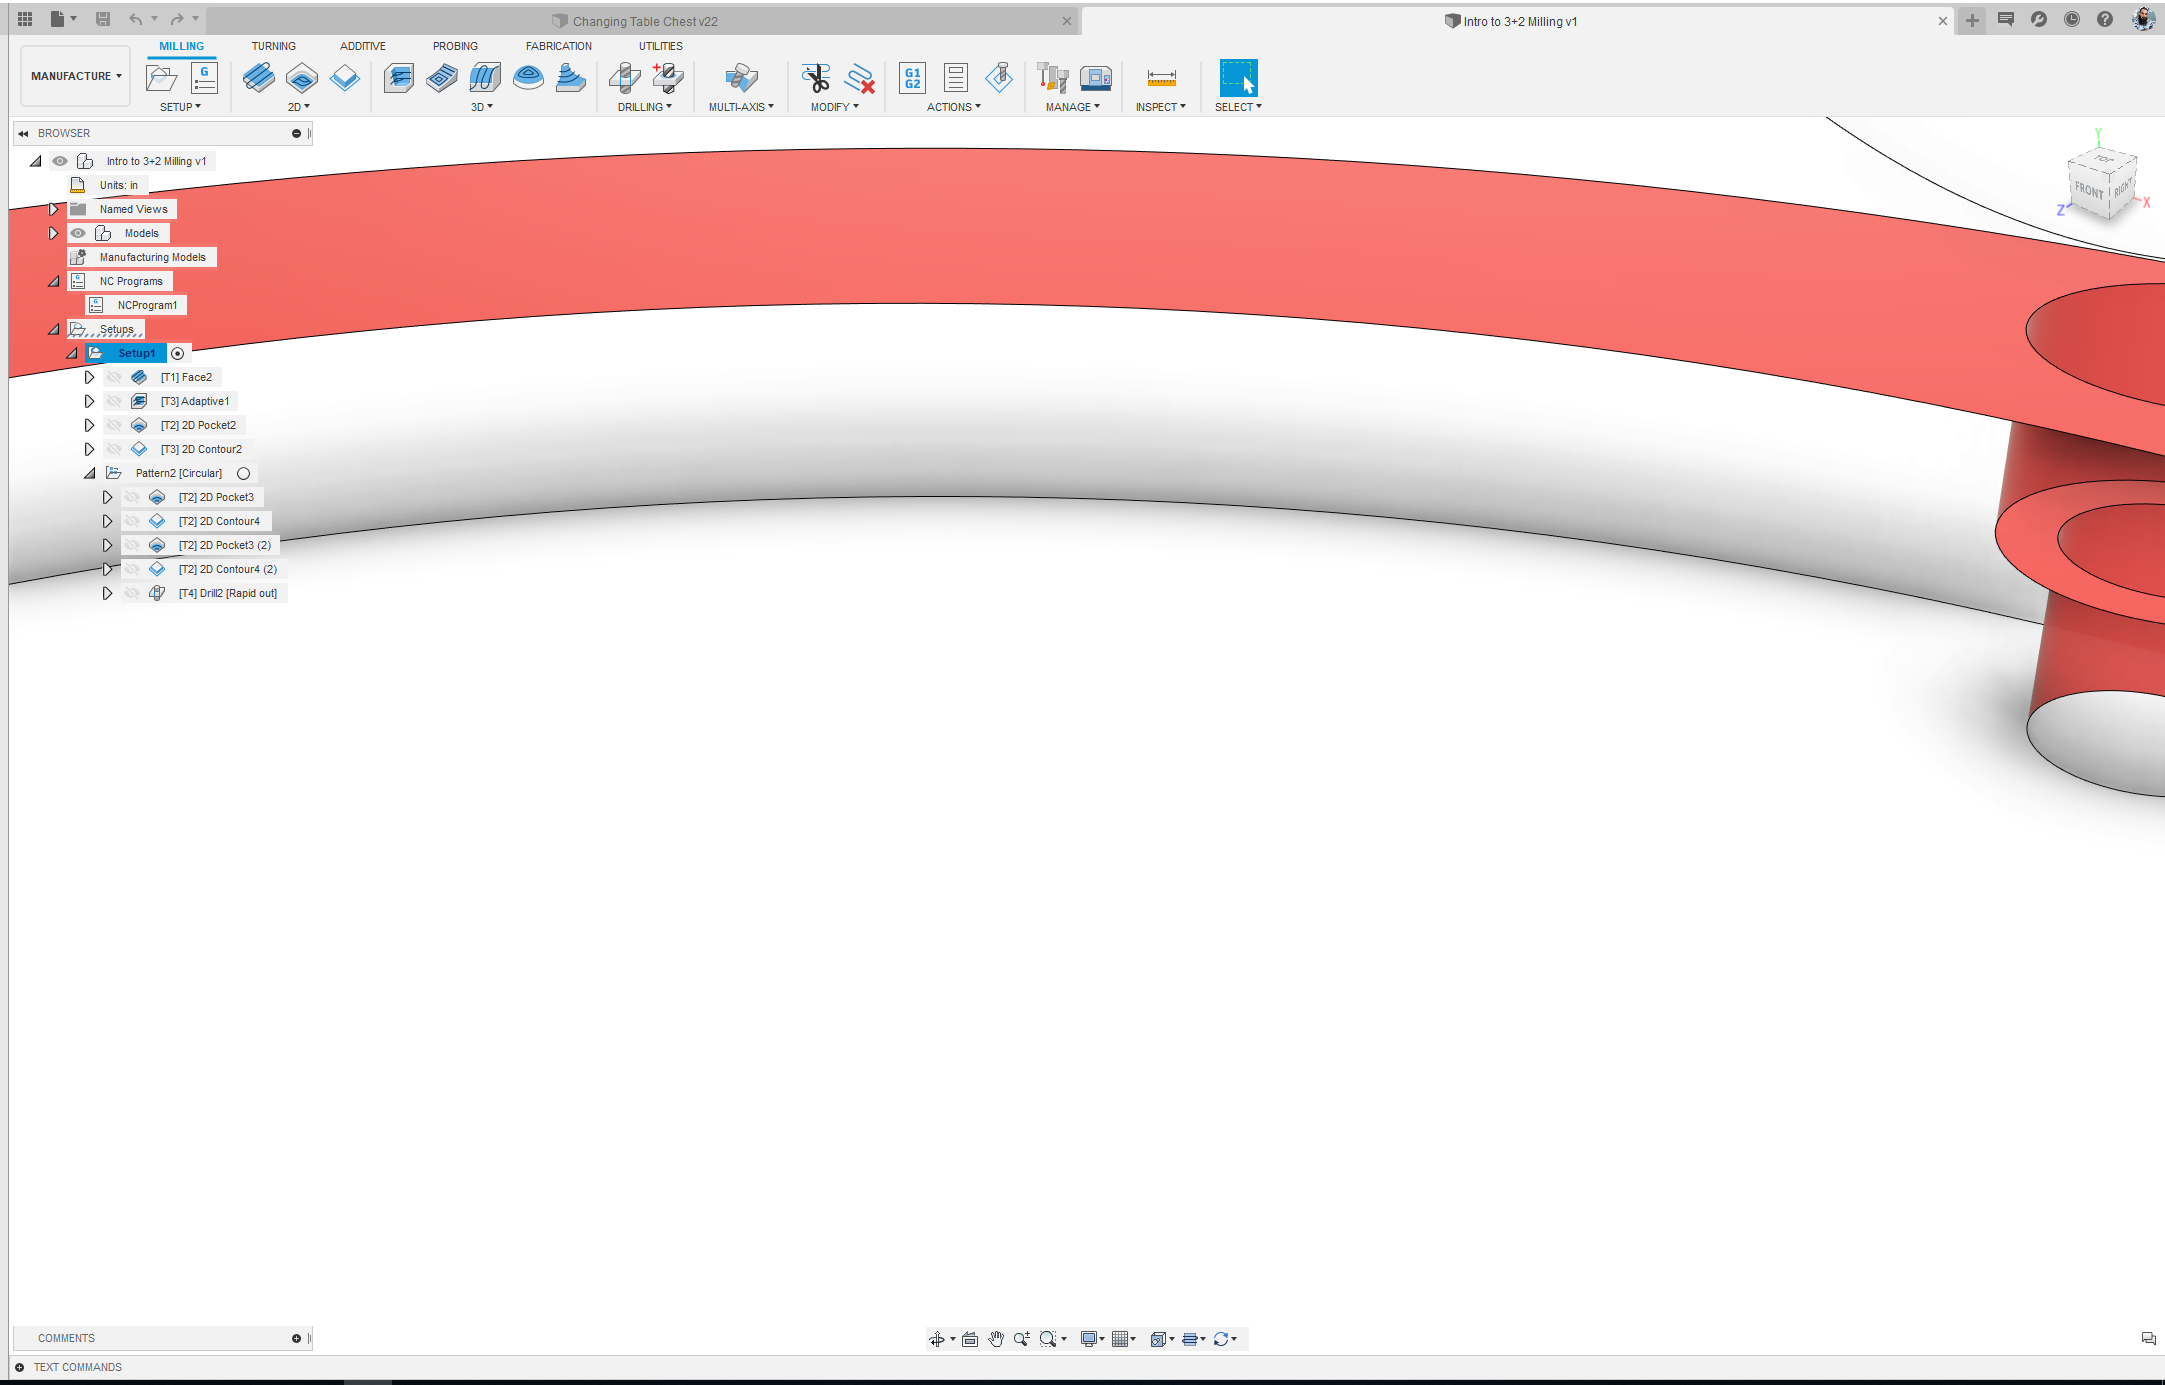Open the Tool Library icon

click(1053, 78)
